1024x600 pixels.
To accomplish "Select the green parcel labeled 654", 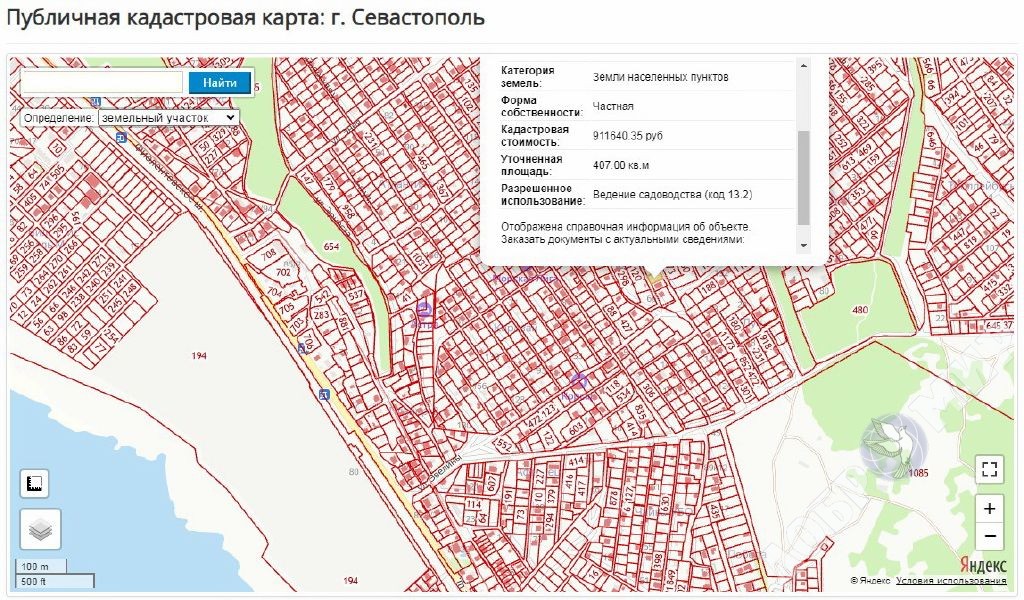I will [332, 247].
